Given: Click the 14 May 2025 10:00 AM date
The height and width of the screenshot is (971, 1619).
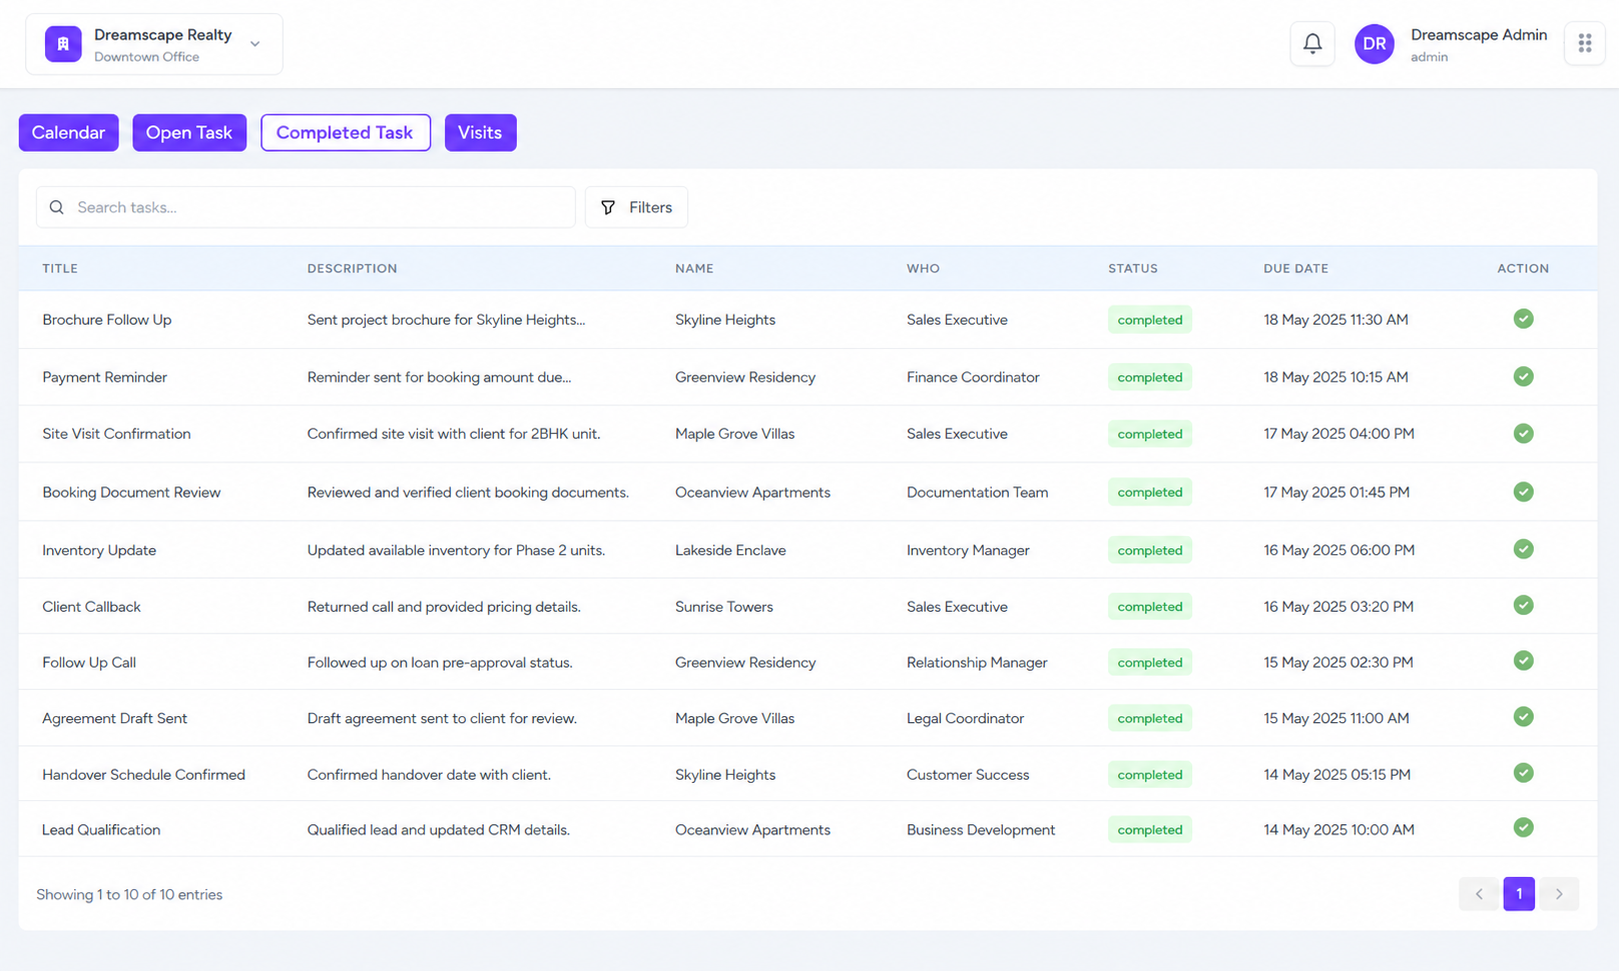Looking at the screenshot, I should pos(1339,830).
